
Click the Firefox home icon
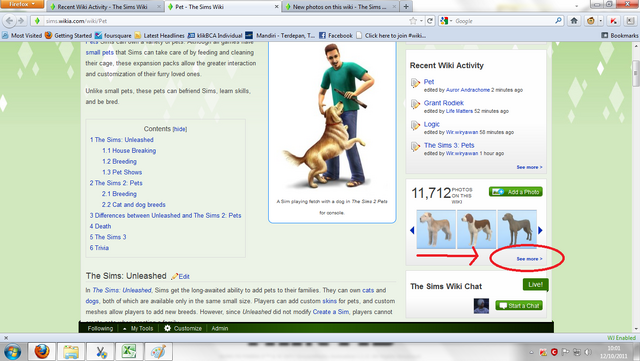click(x=574, y=21)
